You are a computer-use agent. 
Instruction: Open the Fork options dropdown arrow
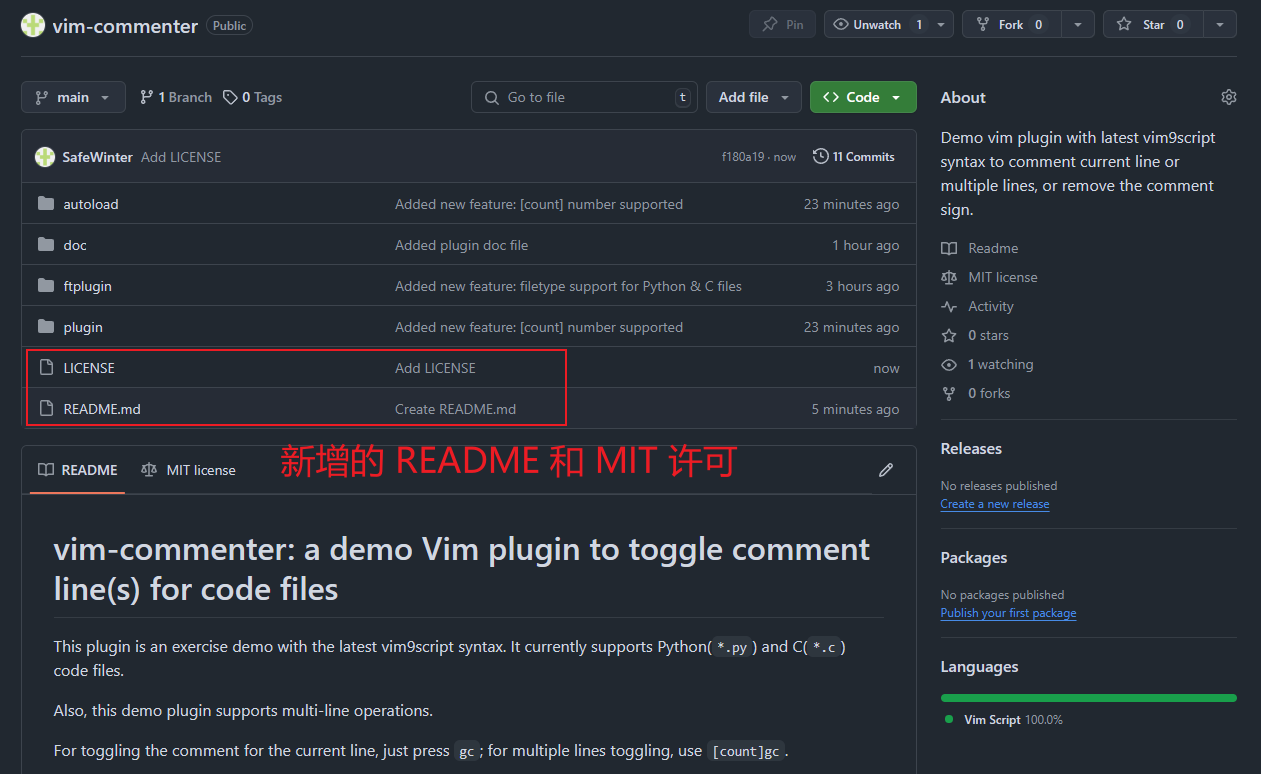[1078, 25]
